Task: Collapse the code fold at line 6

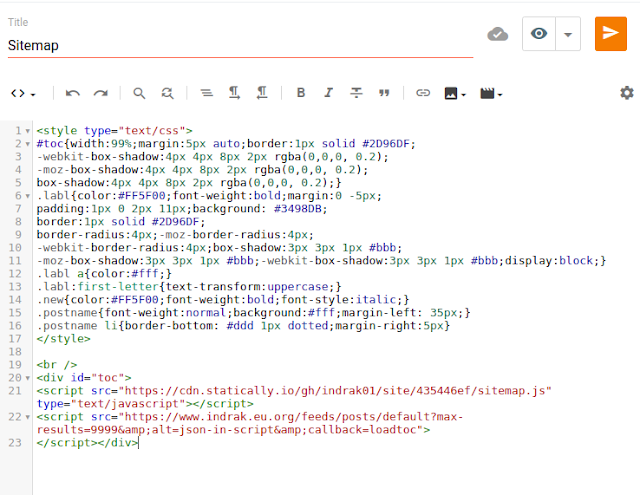Action: click(x=28, y=196)
